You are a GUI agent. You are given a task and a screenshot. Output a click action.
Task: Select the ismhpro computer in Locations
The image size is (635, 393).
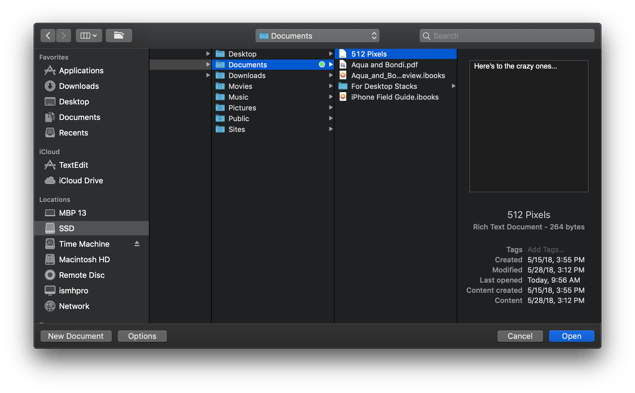[x=92, y=290]
